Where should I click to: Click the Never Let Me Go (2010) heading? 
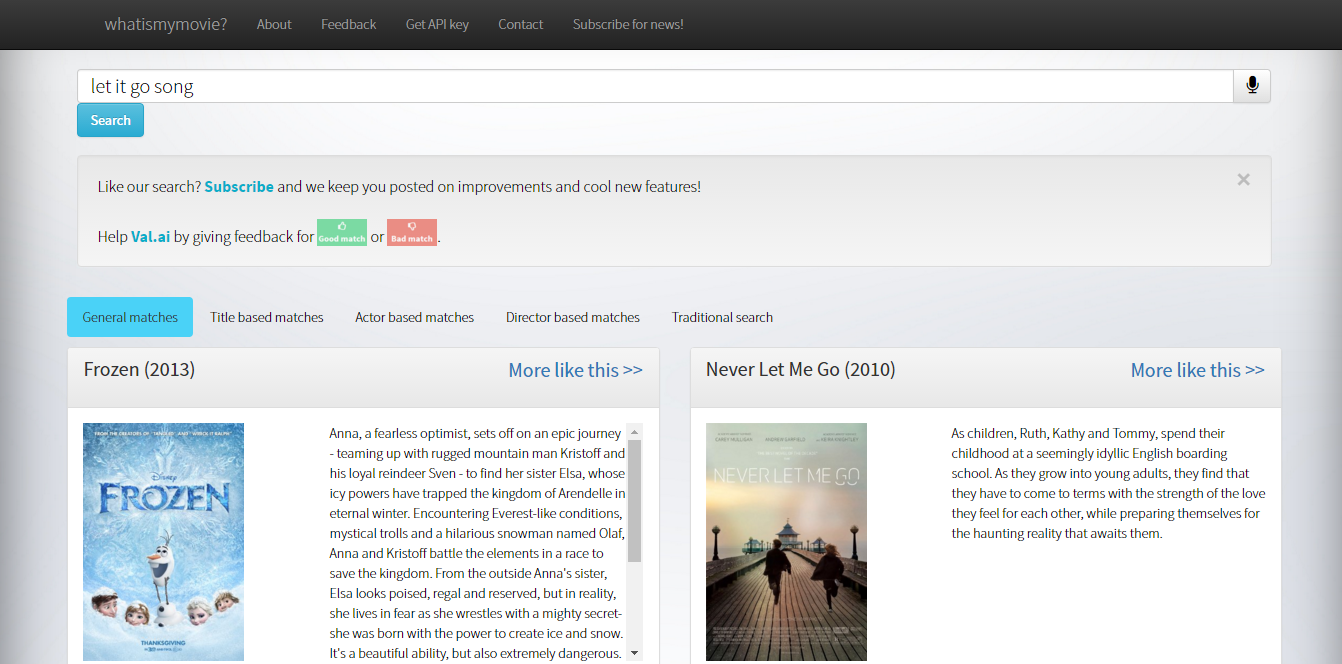[801, 370]
